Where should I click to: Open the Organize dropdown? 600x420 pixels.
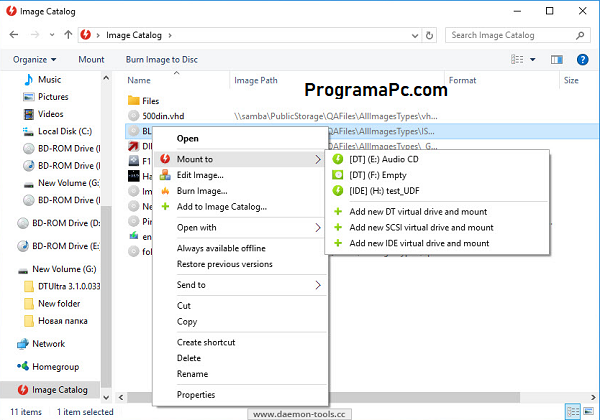click(x=37, y=59)
